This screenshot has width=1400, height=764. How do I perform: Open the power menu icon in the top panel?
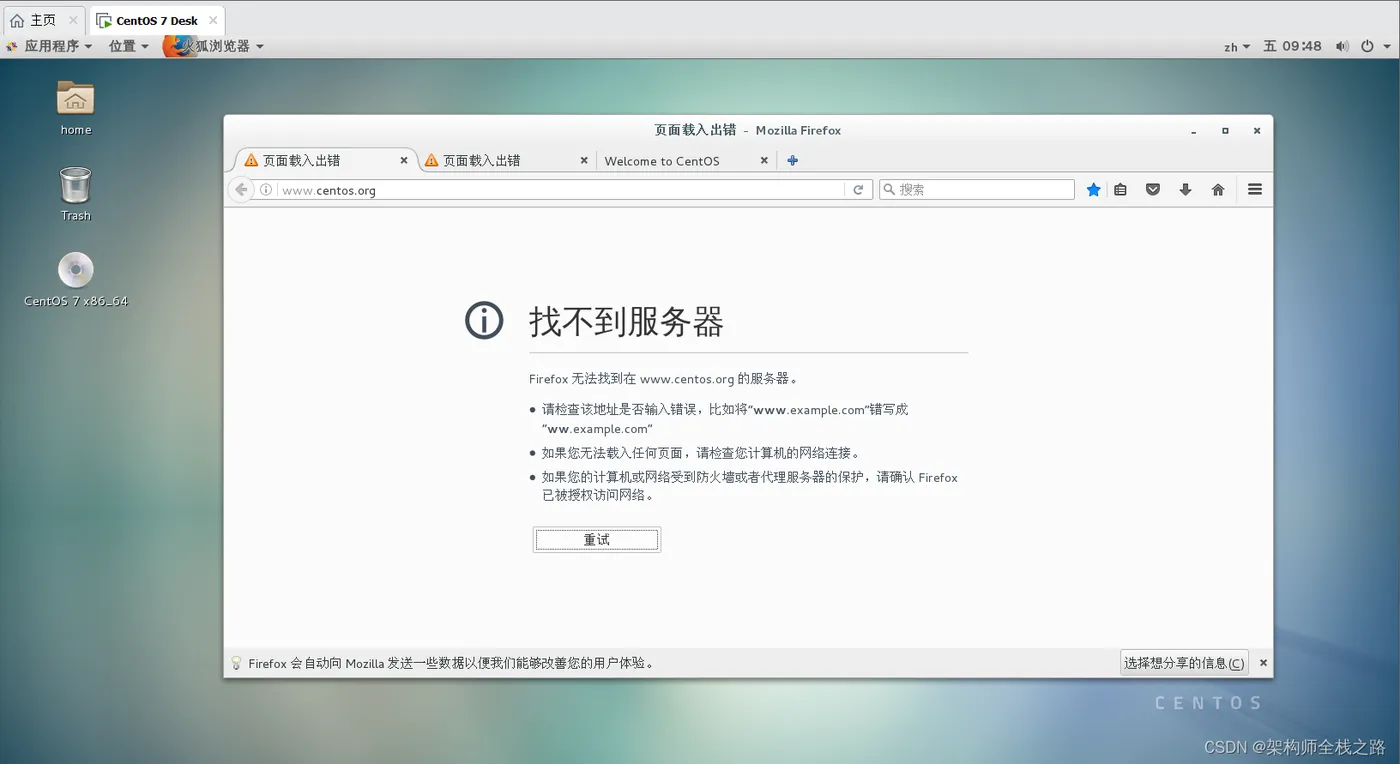[1367, 46]
